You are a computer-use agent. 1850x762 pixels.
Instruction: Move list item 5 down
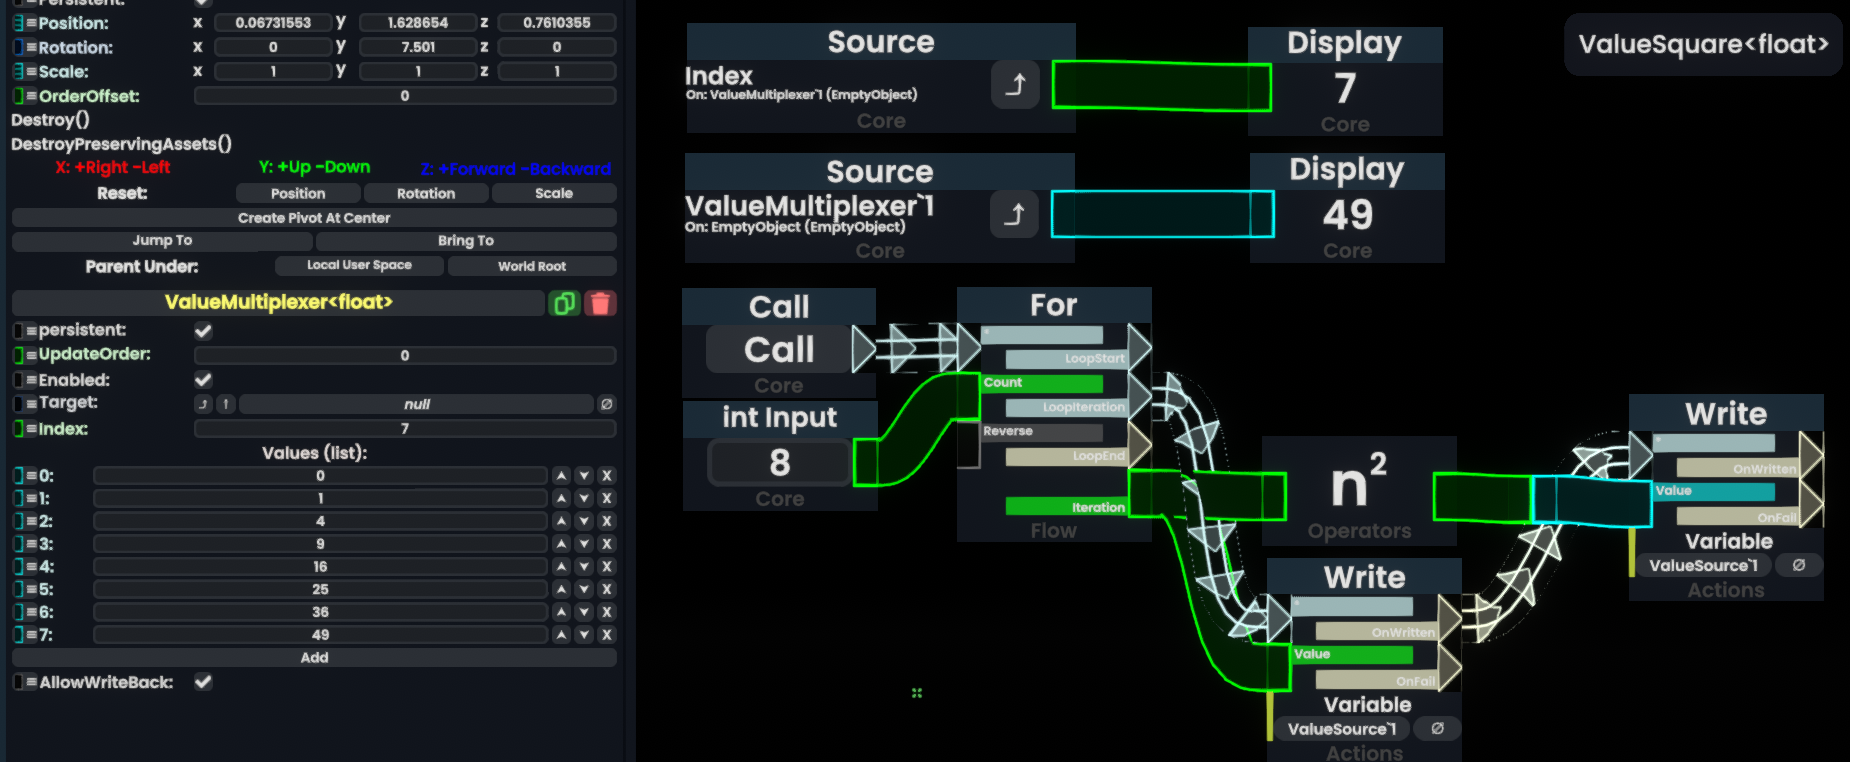click(x=584, y=590)
